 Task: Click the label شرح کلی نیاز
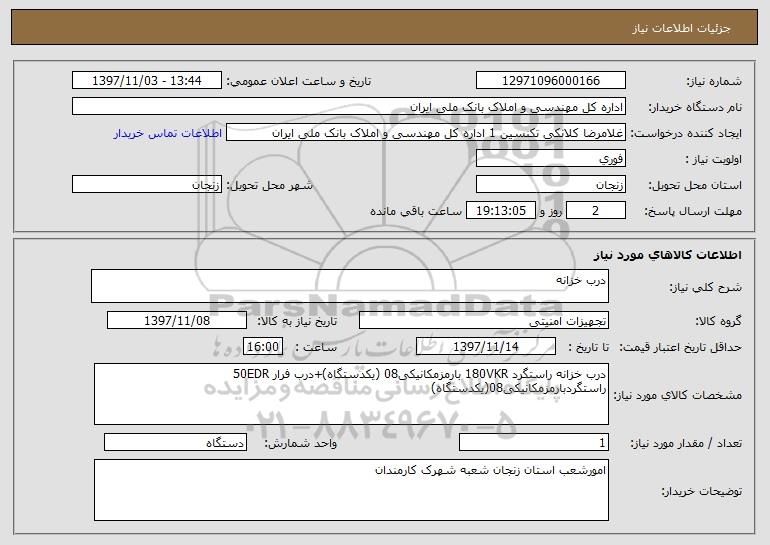click(705, 288)
